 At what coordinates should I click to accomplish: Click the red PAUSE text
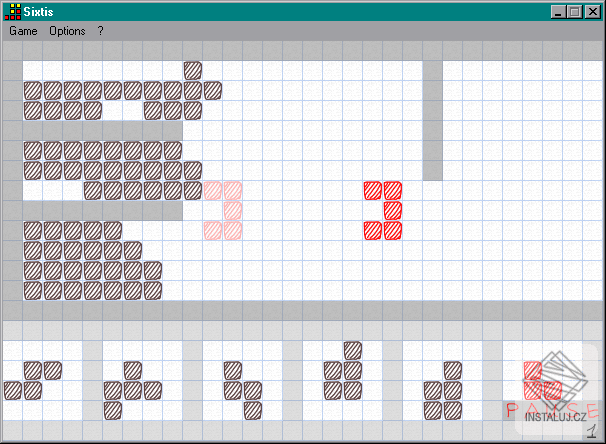pyautogui.click(x=552, y=410)
